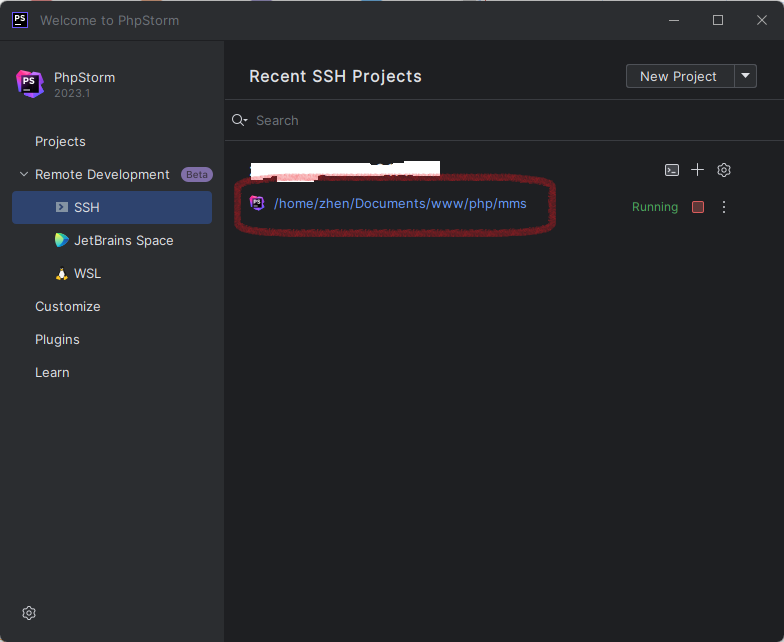Viewport: 784px width, 642px height.
Task: Open more options for the mms project
Action: pos(724,207)
